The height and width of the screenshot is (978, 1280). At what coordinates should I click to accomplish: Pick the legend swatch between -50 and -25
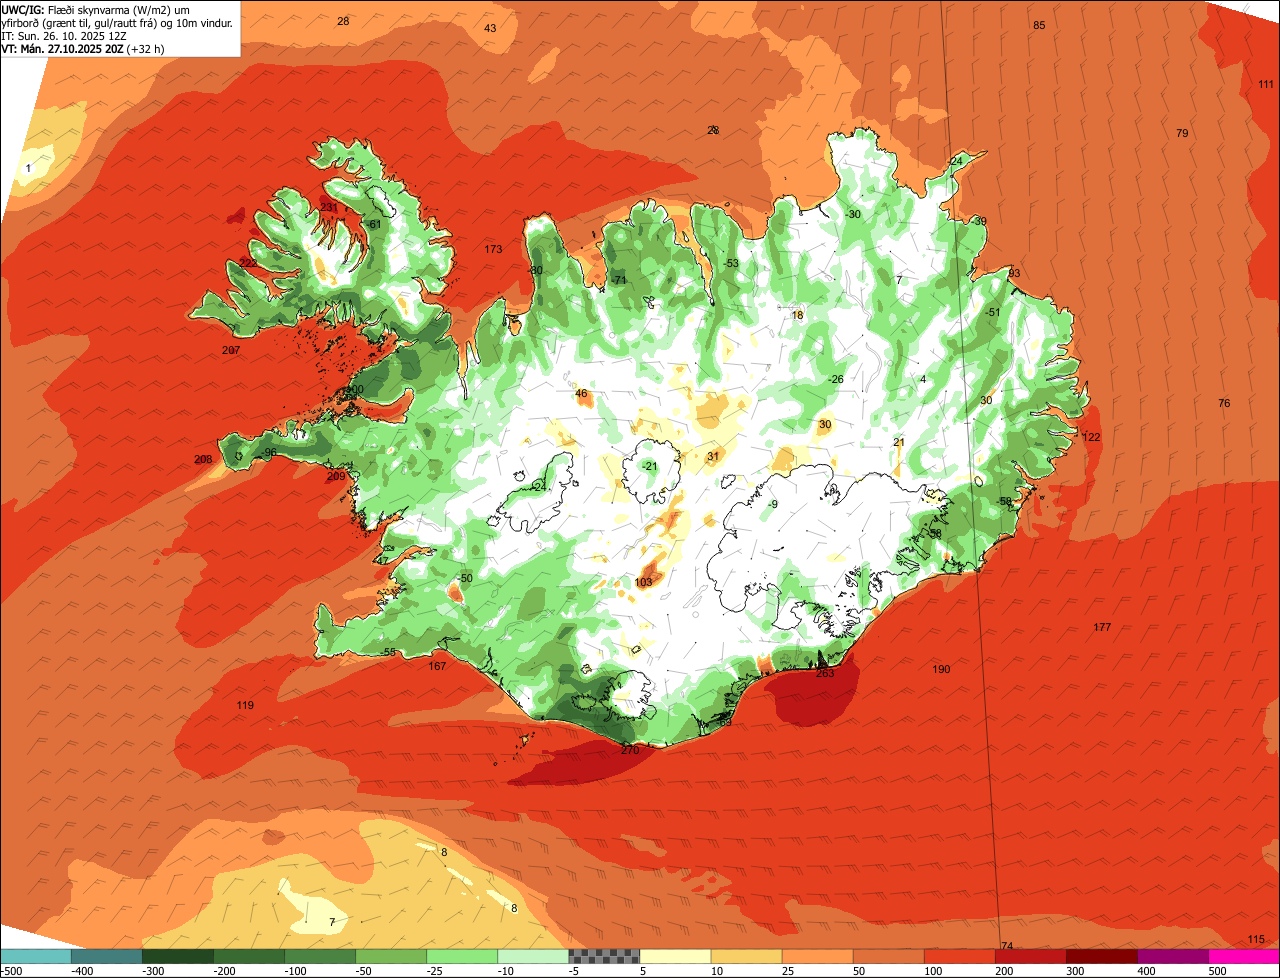pos(390,956)
